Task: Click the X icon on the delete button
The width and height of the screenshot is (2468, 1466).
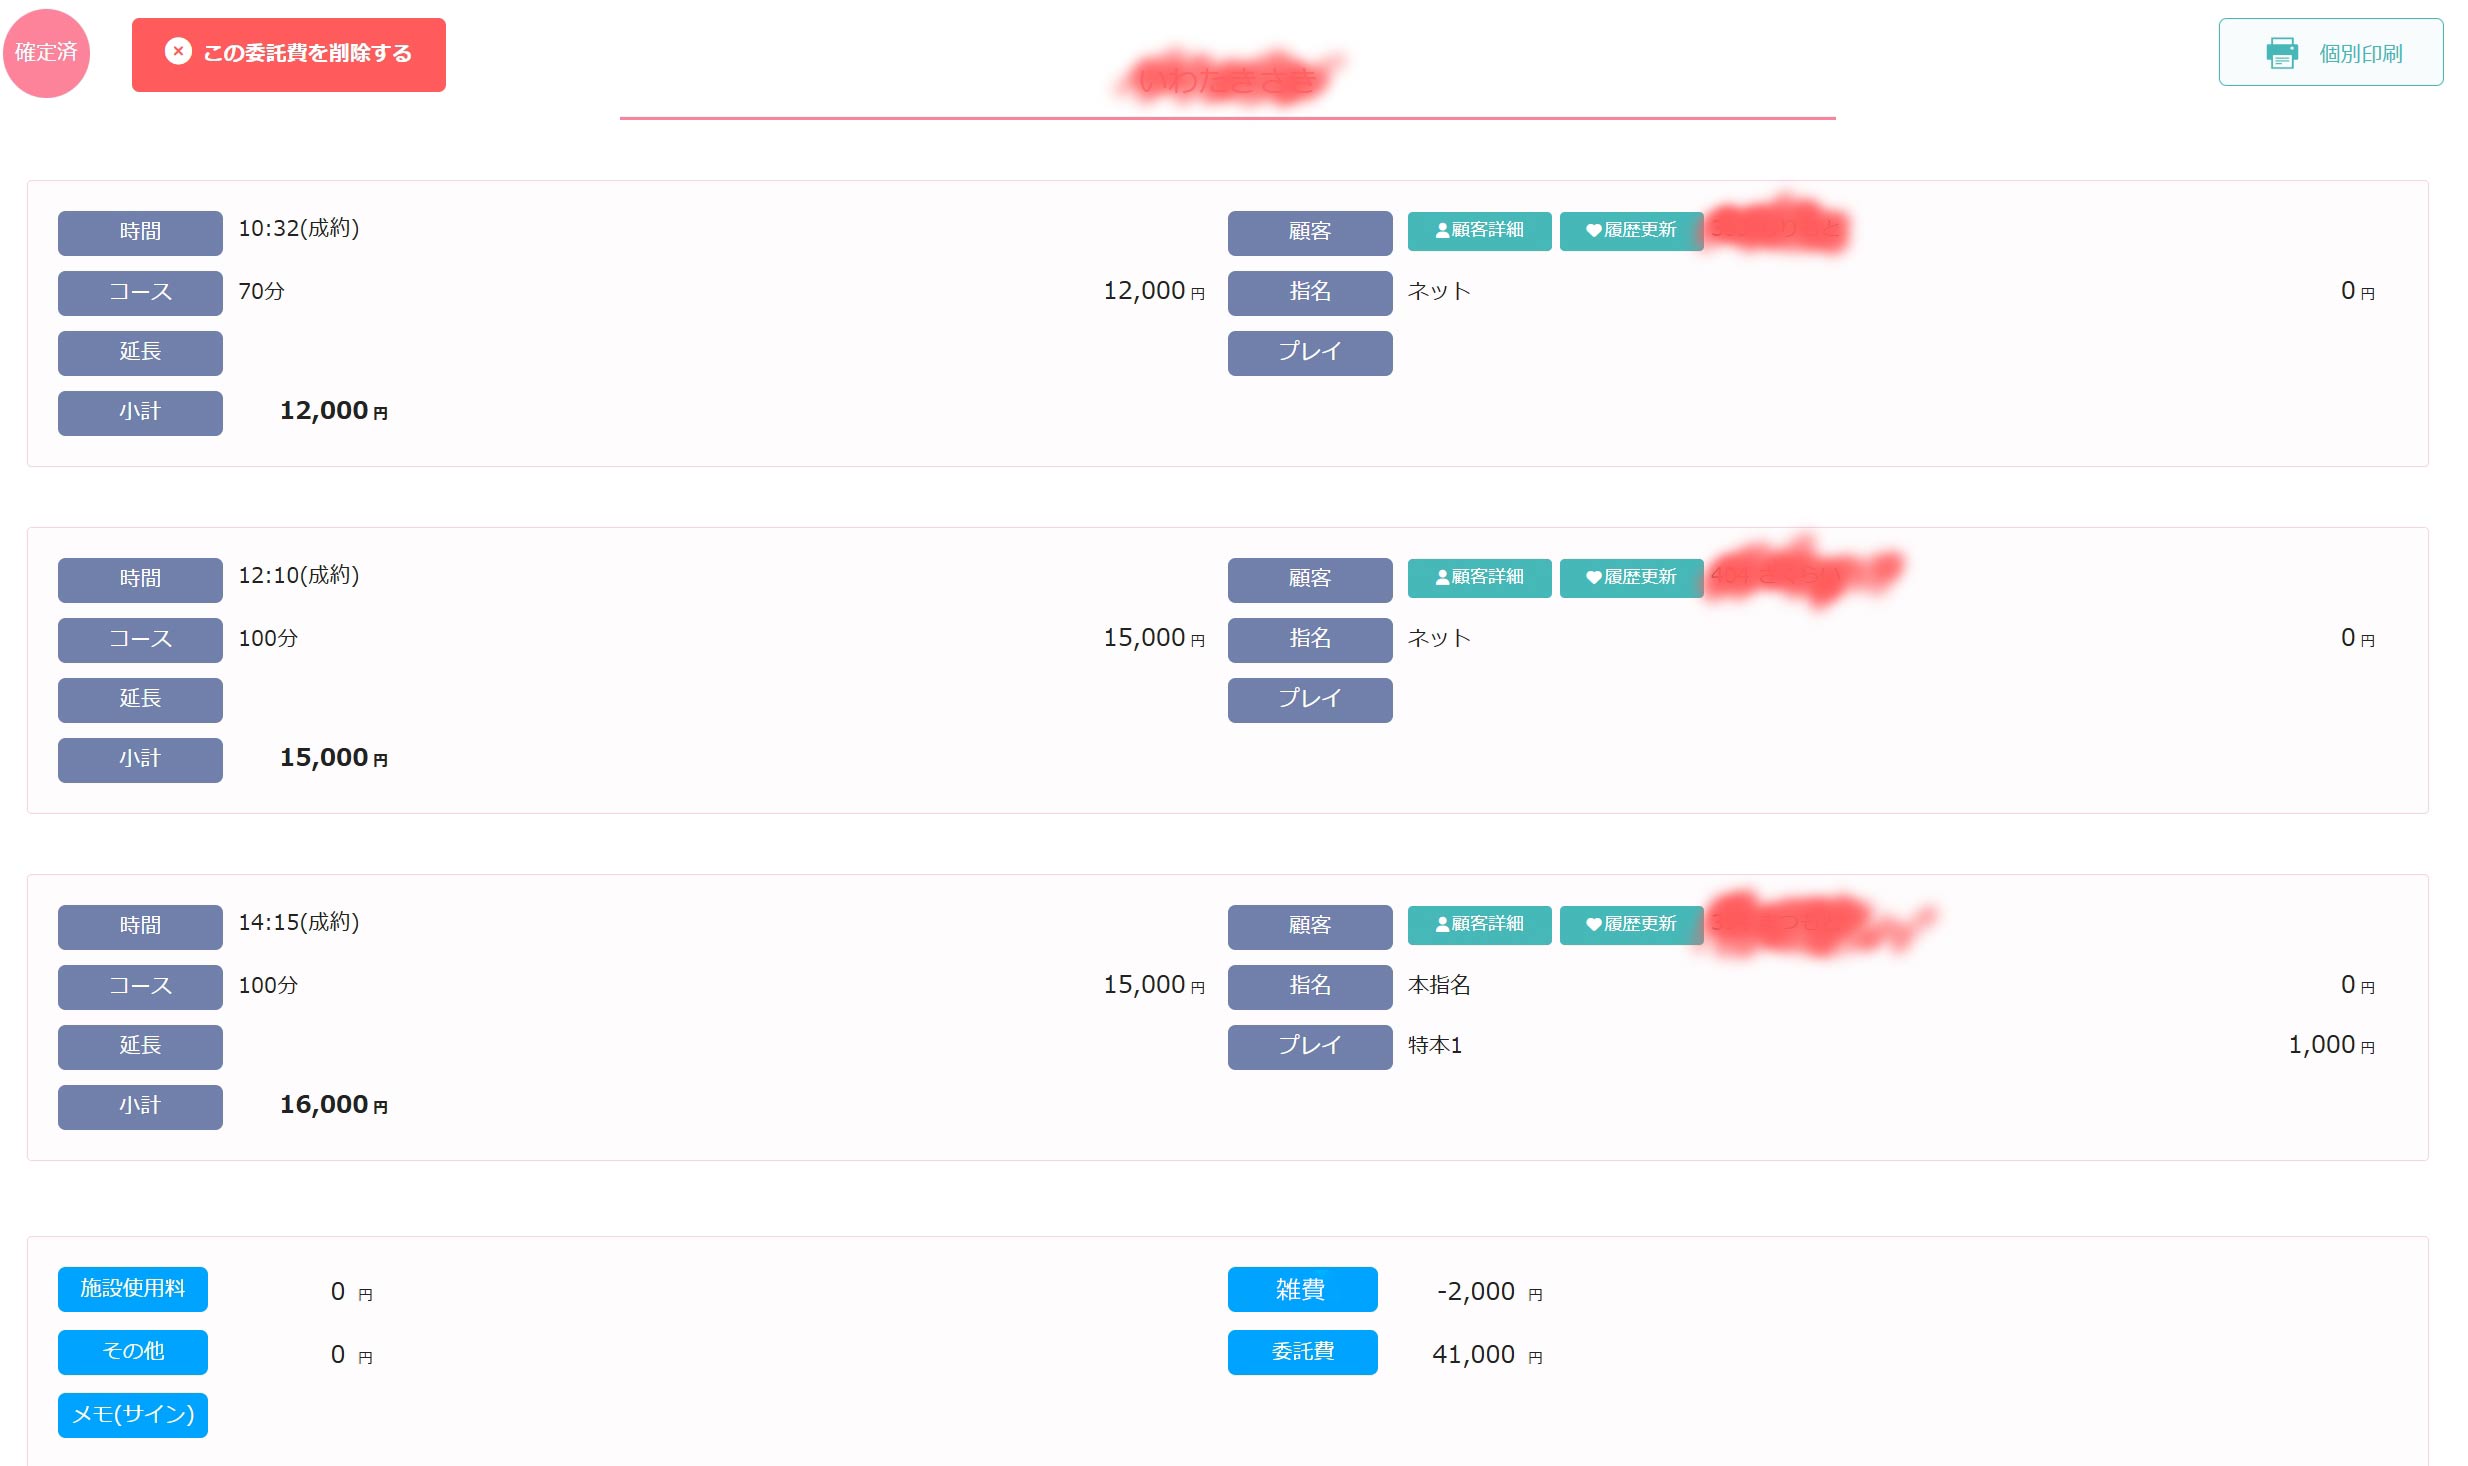Action: [178, 52]
